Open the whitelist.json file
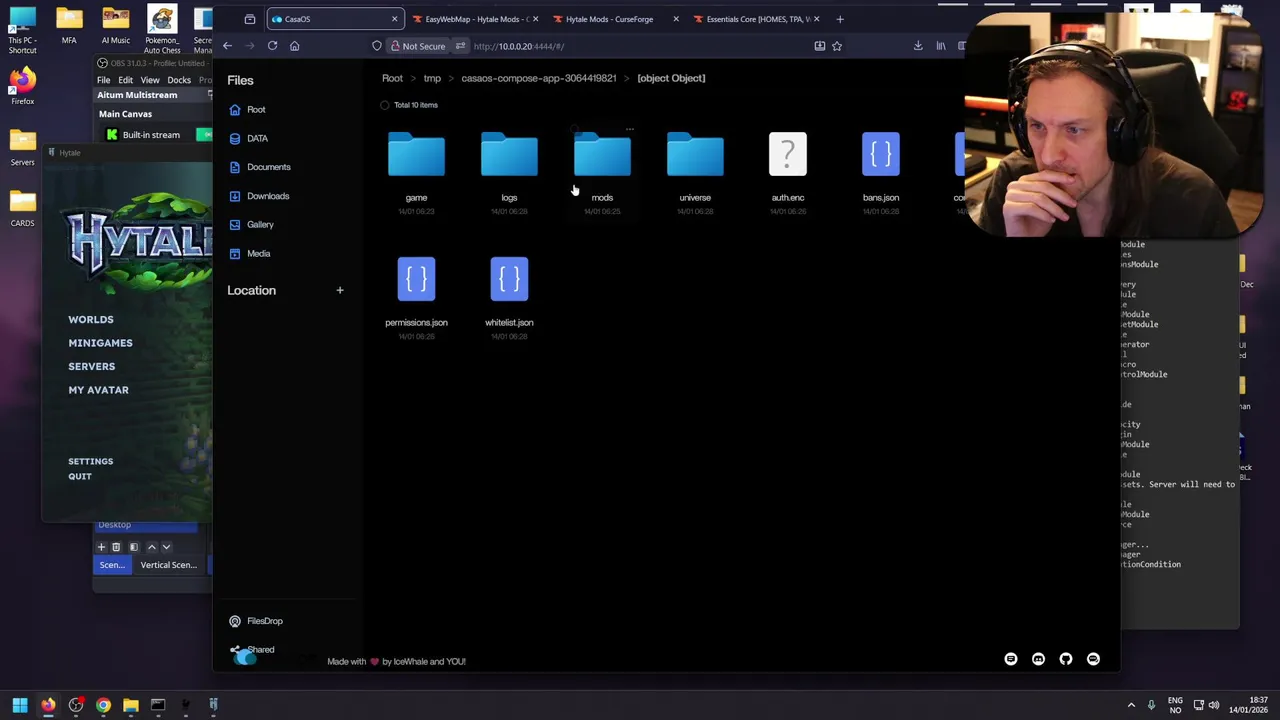 pyautogui.click(x=509, y=280)
